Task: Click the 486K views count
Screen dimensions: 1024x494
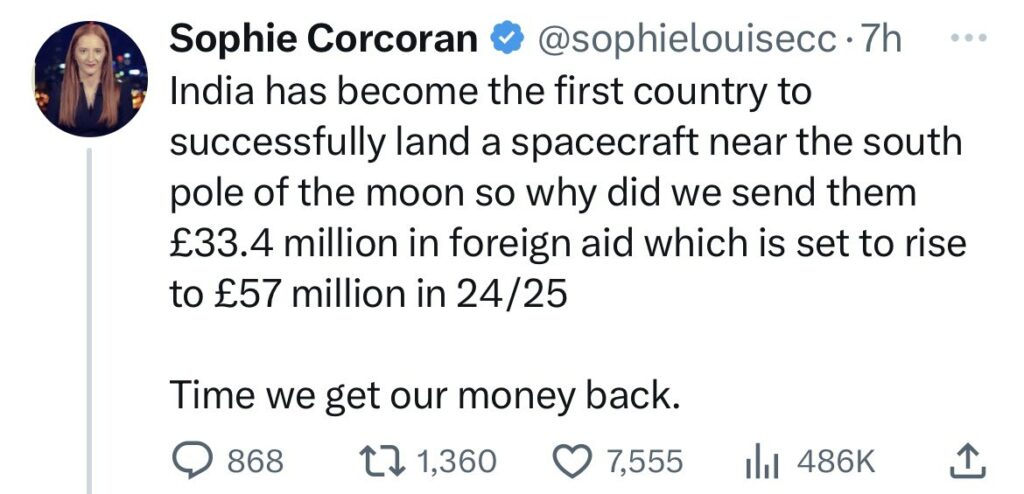Action: pyautogui.click(x=835, y=461)
